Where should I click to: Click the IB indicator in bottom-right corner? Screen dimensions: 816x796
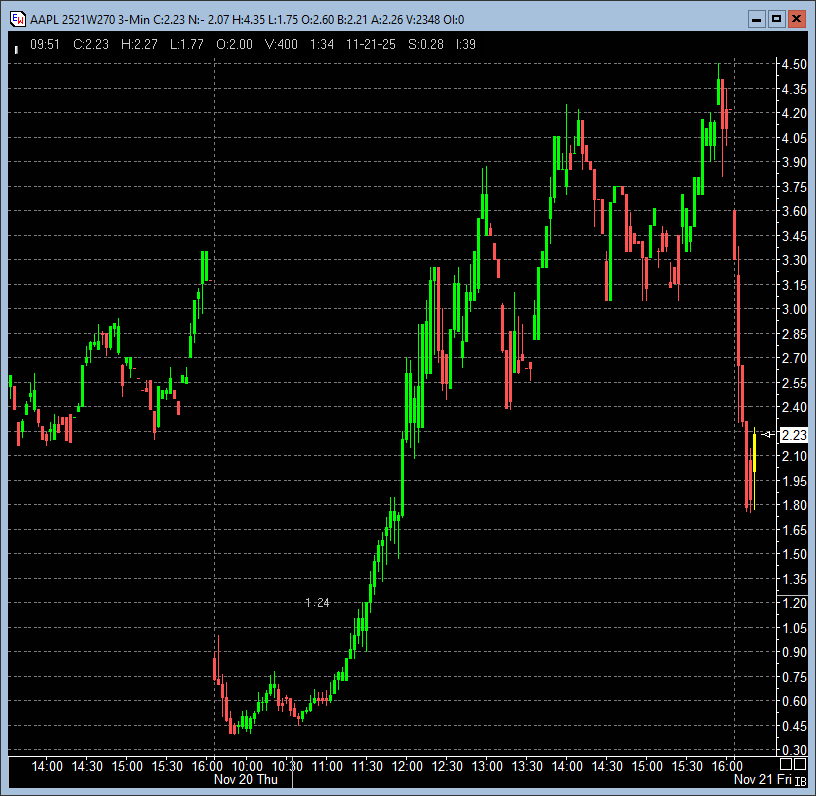tap(800, 781)
